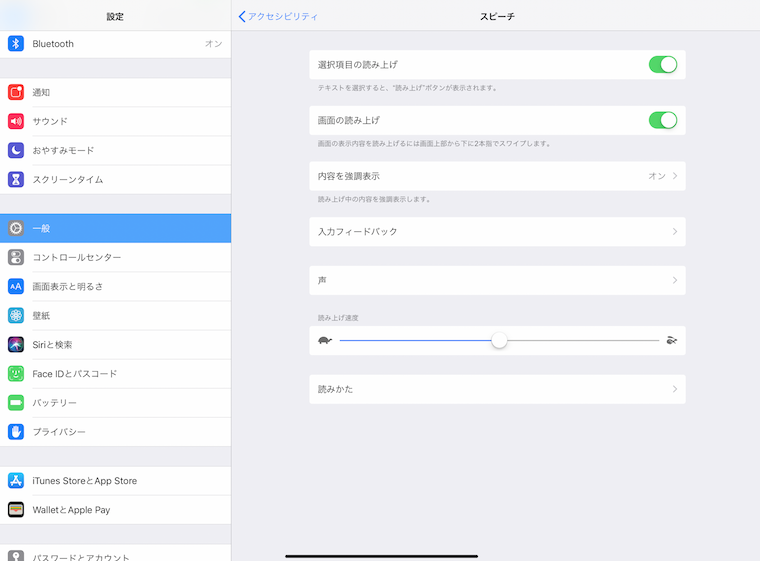760x561 pixels.
Task: Tap the turtle slow-speed icon
Action: (325, 340)
